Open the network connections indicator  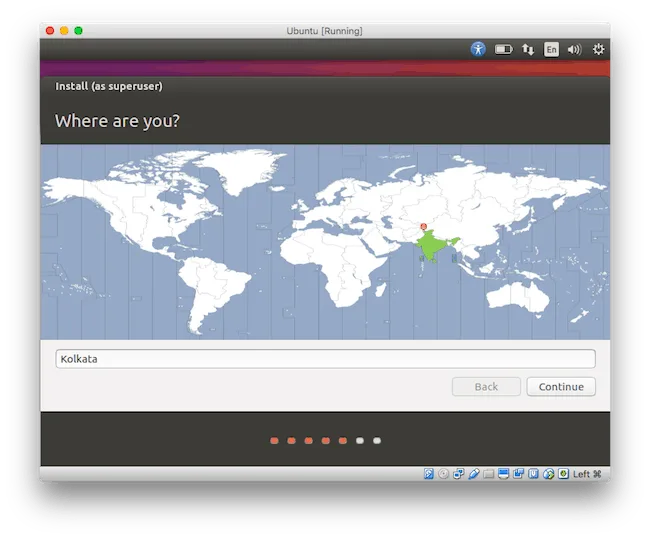[x=527, y=49]
